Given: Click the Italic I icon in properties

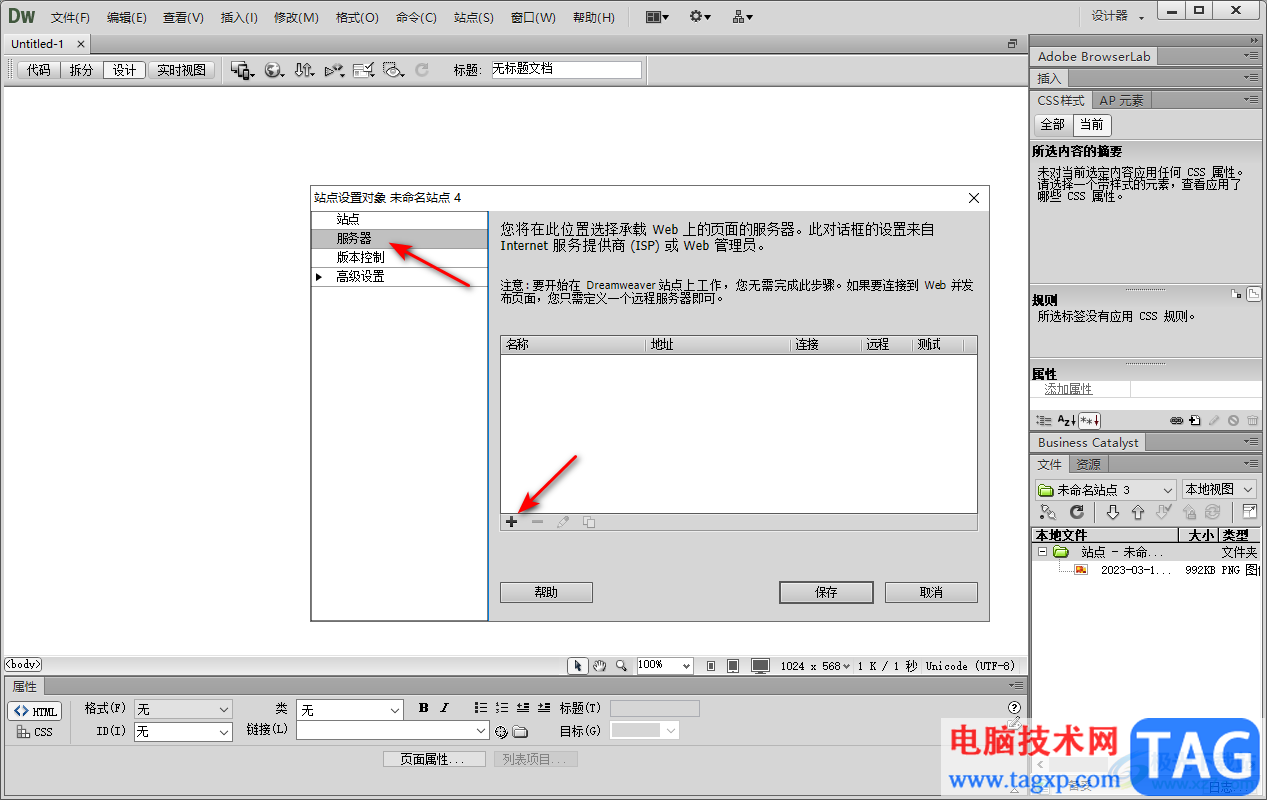Looking at the screenshot, I should point(445,708).
